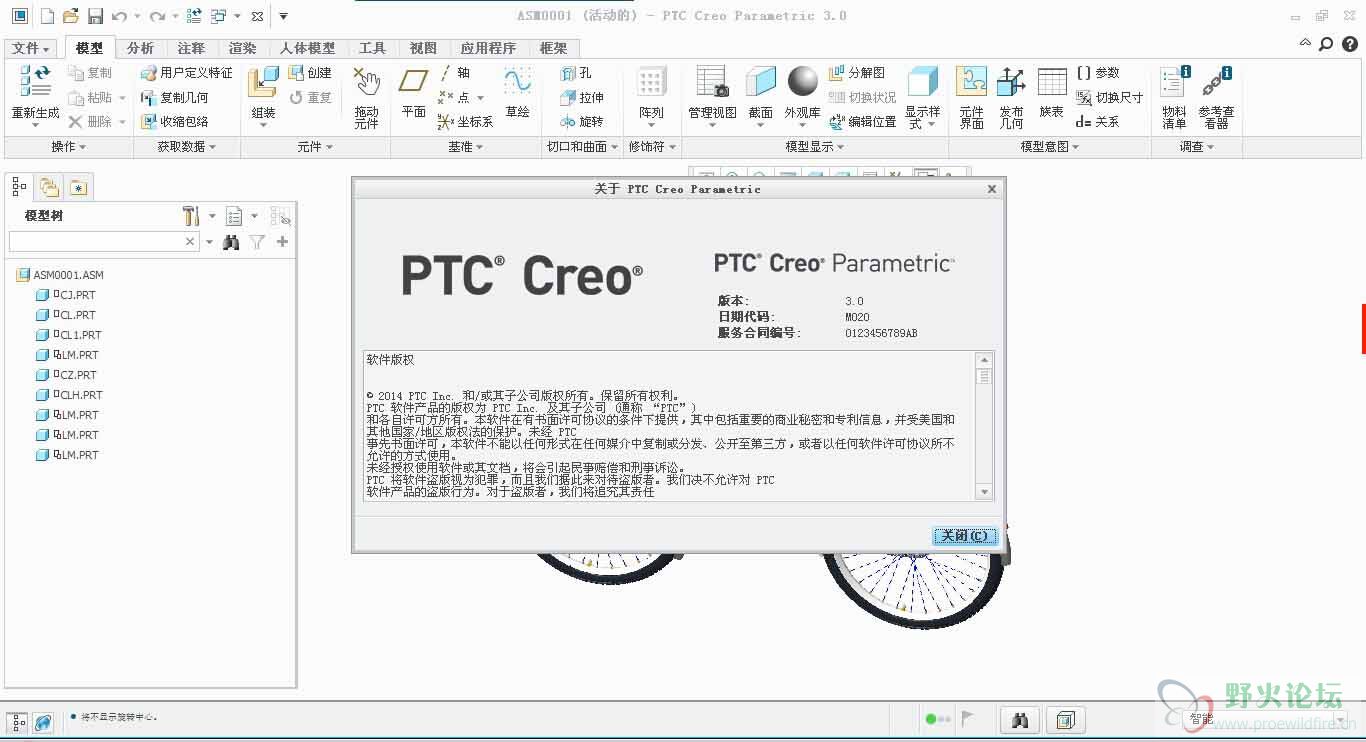Viewport: 1366px width, 742px height.
Task: Save the model with the floppy disk icon
Action: pos(95,16)
